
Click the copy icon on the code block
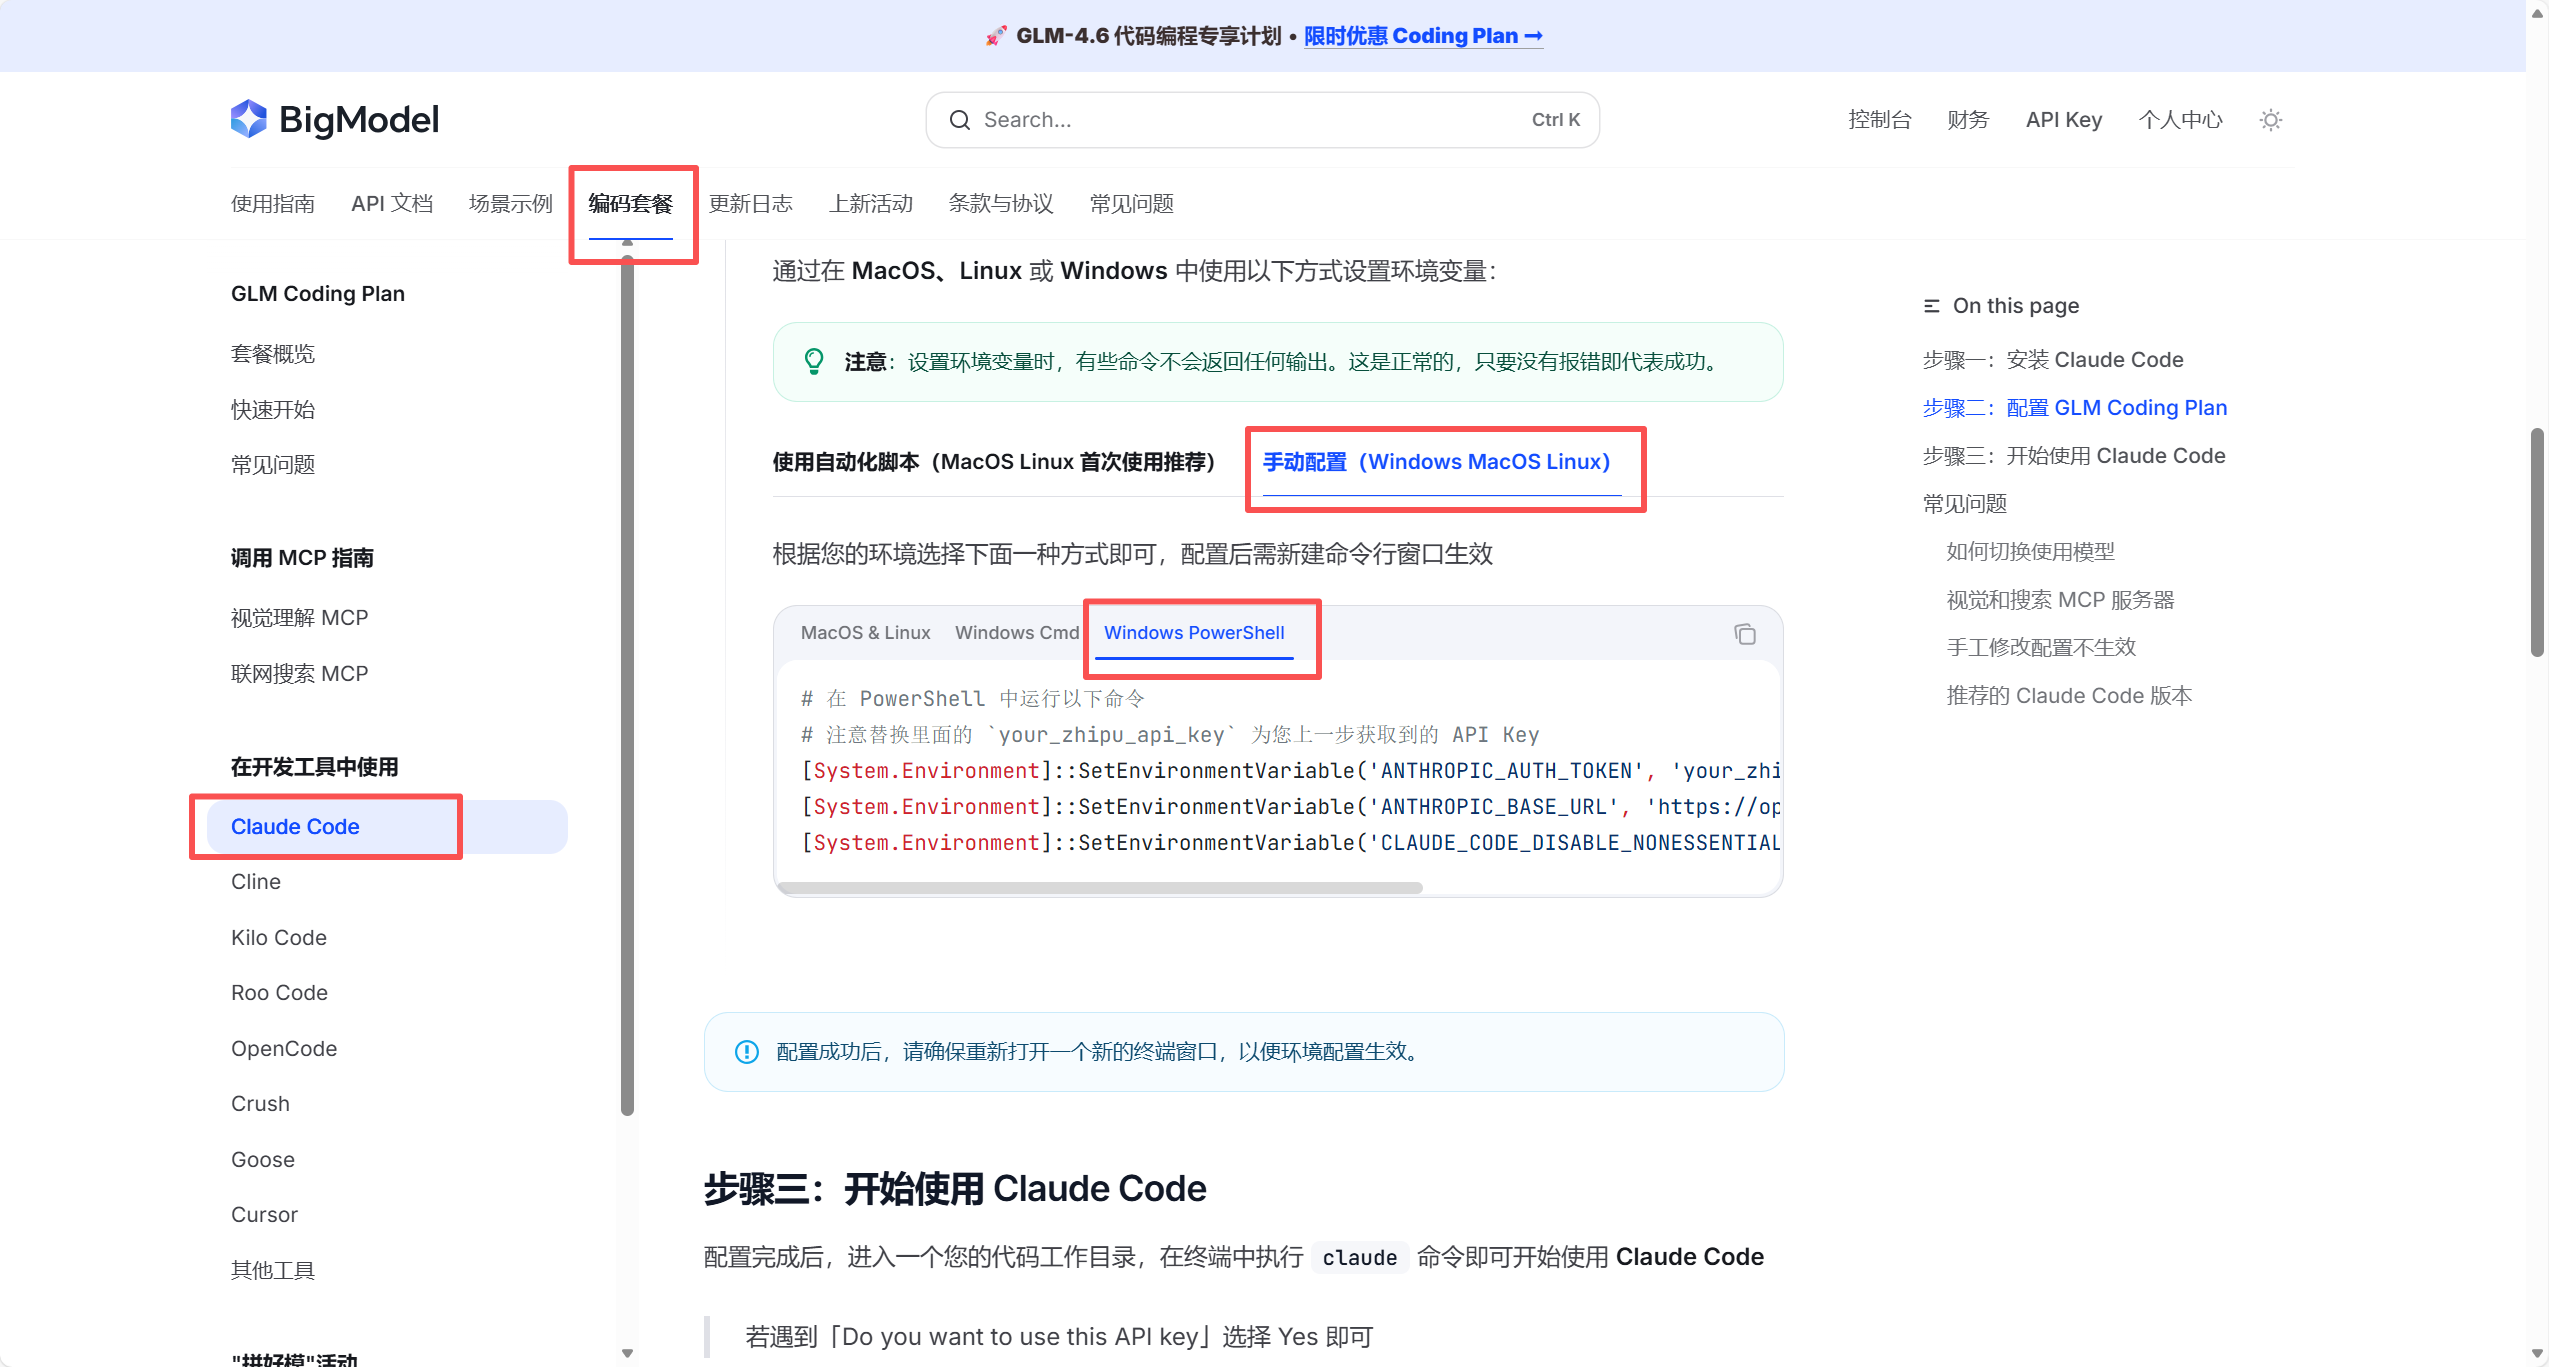pos(1744,635)
